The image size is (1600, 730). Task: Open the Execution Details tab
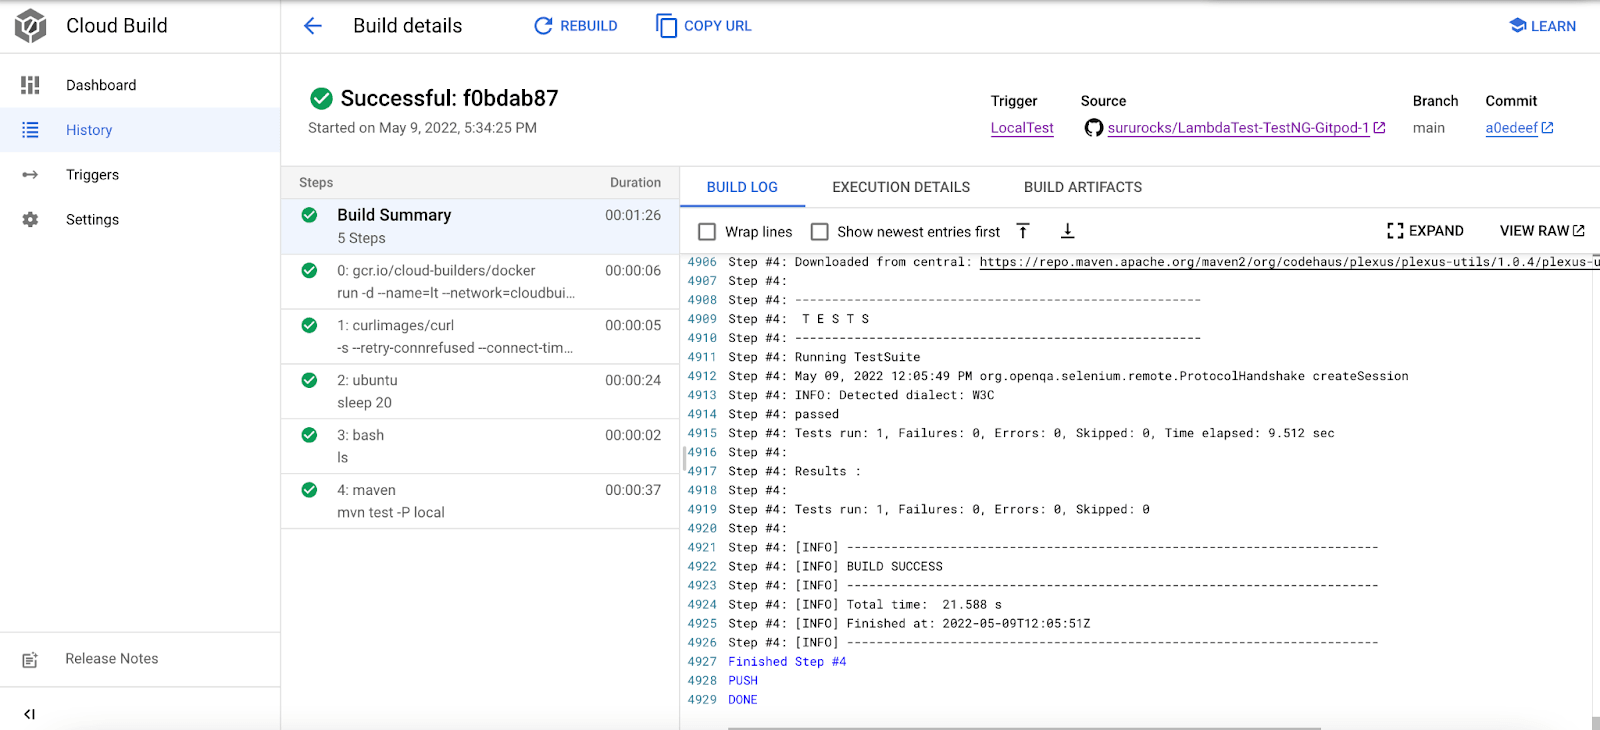click(x=901, y=187)
